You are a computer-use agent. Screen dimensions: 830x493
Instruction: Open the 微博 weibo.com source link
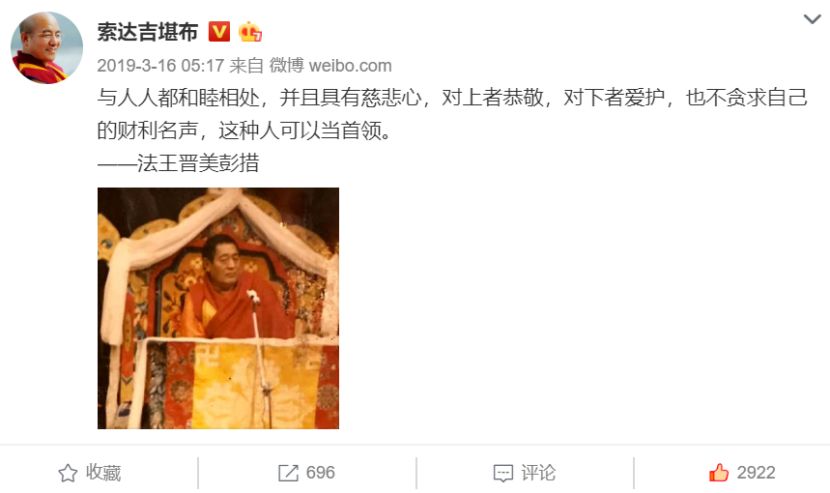tap(330, 66)
